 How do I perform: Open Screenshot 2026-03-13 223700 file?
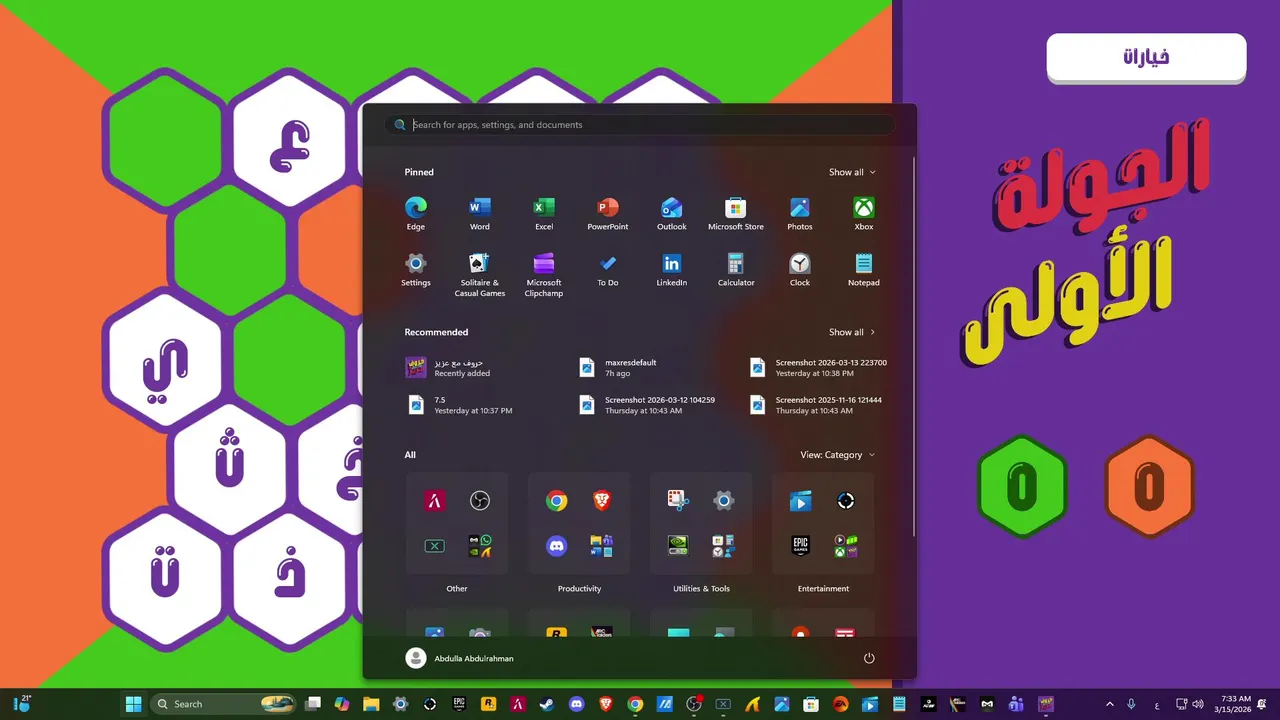[x=820, y=368]
